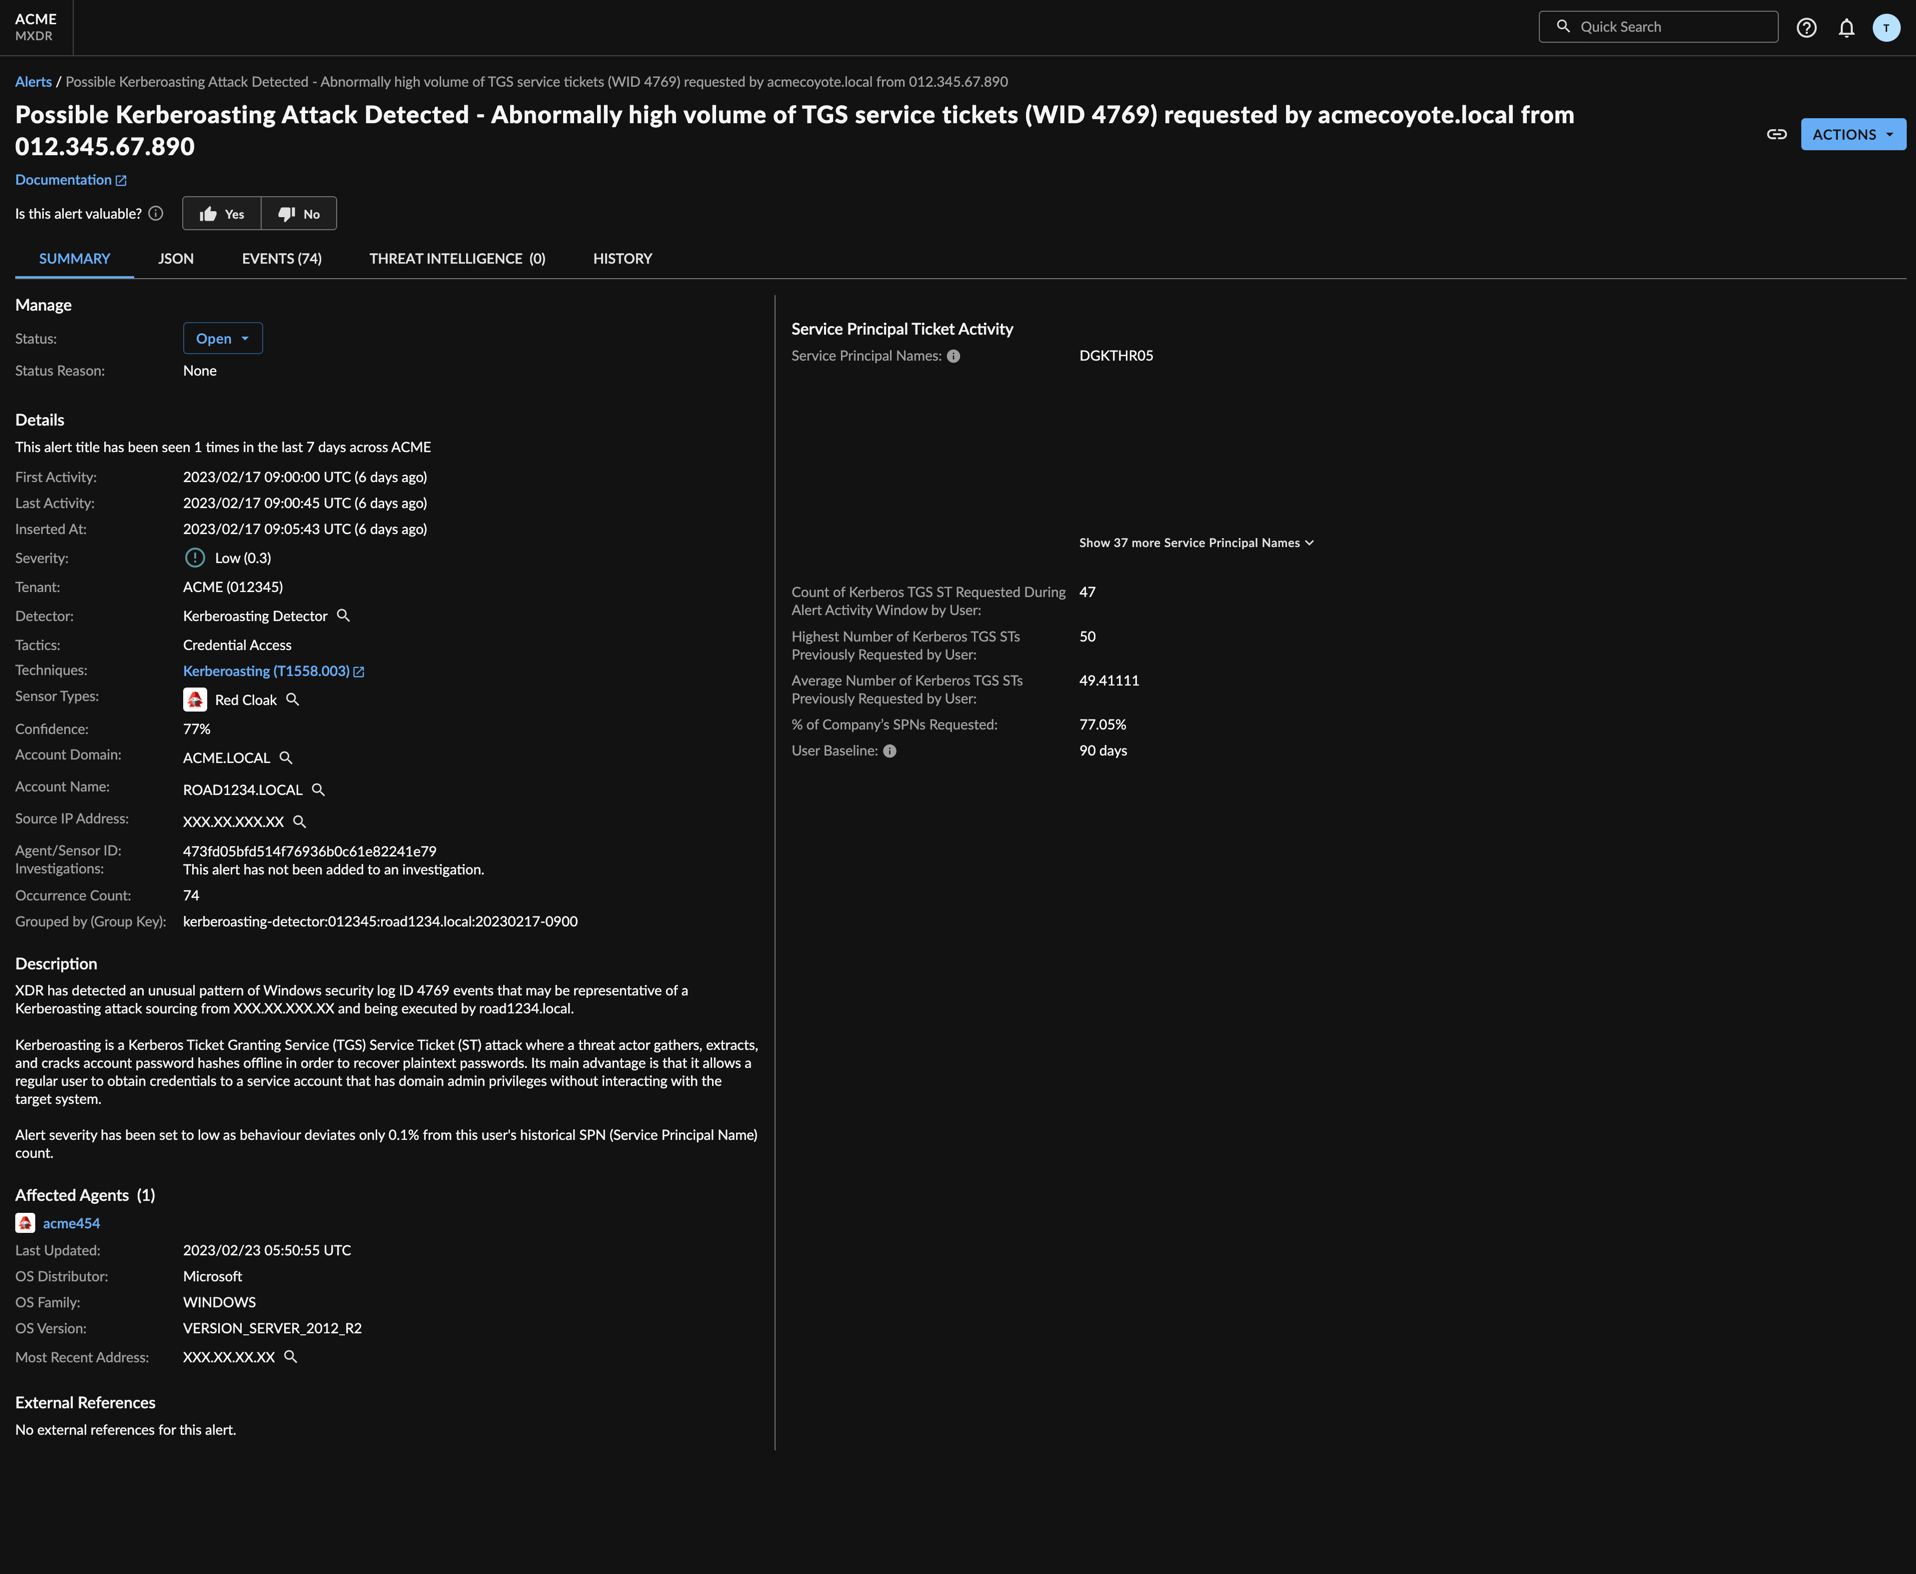The height and width of the screenshot is (1574, 1916).
Task: Select the Group Key value text
Action: pos(380,922)
